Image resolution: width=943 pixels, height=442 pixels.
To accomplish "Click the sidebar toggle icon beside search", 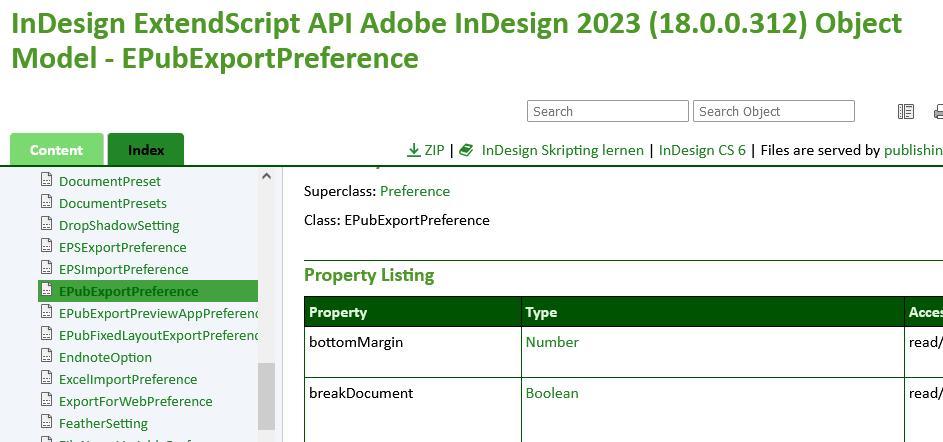I will pos(906,111).
